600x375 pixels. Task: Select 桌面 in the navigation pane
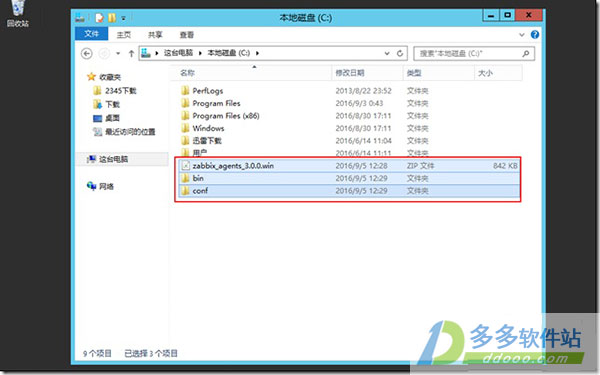[112, 118]
